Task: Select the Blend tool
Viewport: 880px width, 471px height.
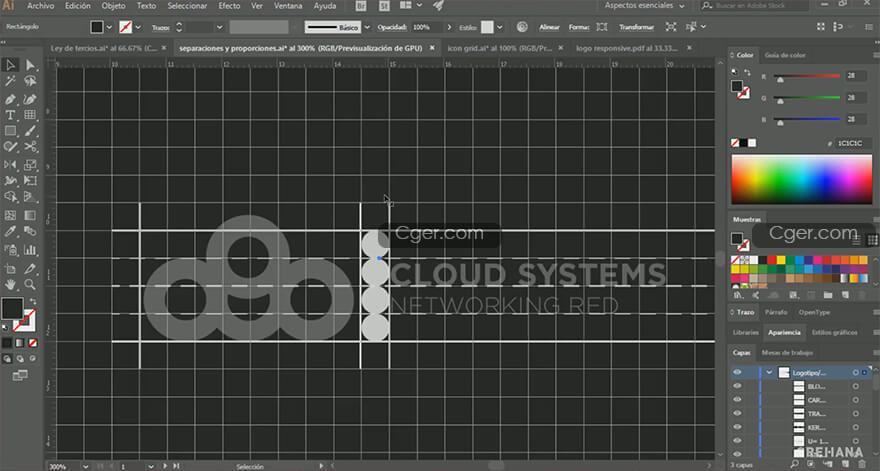Action: click(x=30, y=231)
